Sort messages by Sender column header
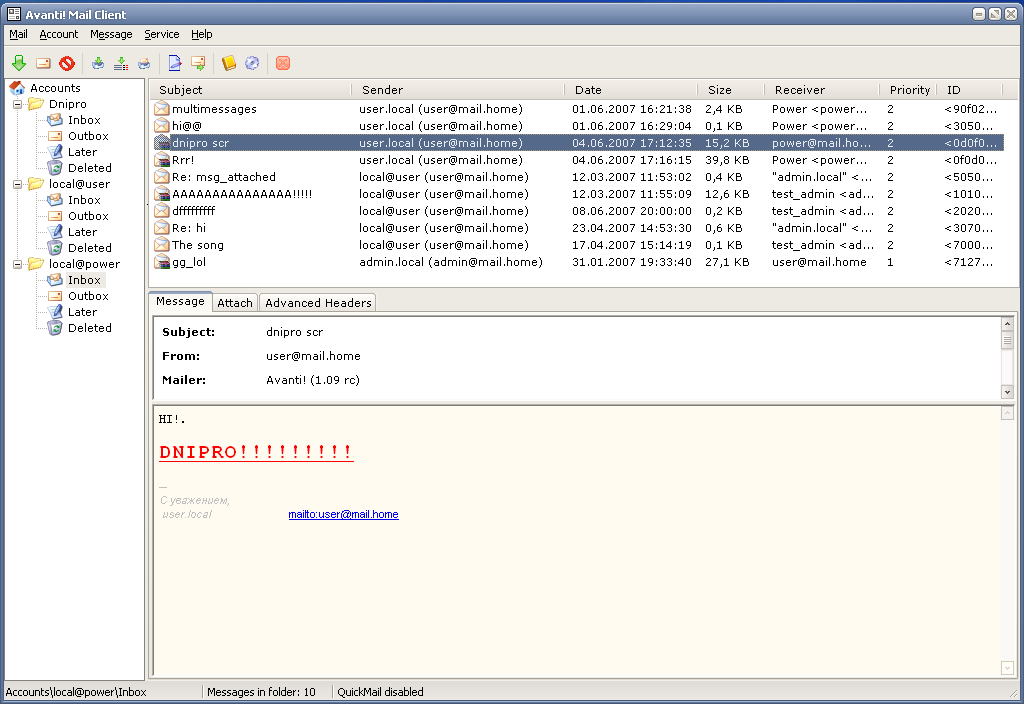This screenshot has height=704, width=1024. pyautogui.click(x=457, y=90)
